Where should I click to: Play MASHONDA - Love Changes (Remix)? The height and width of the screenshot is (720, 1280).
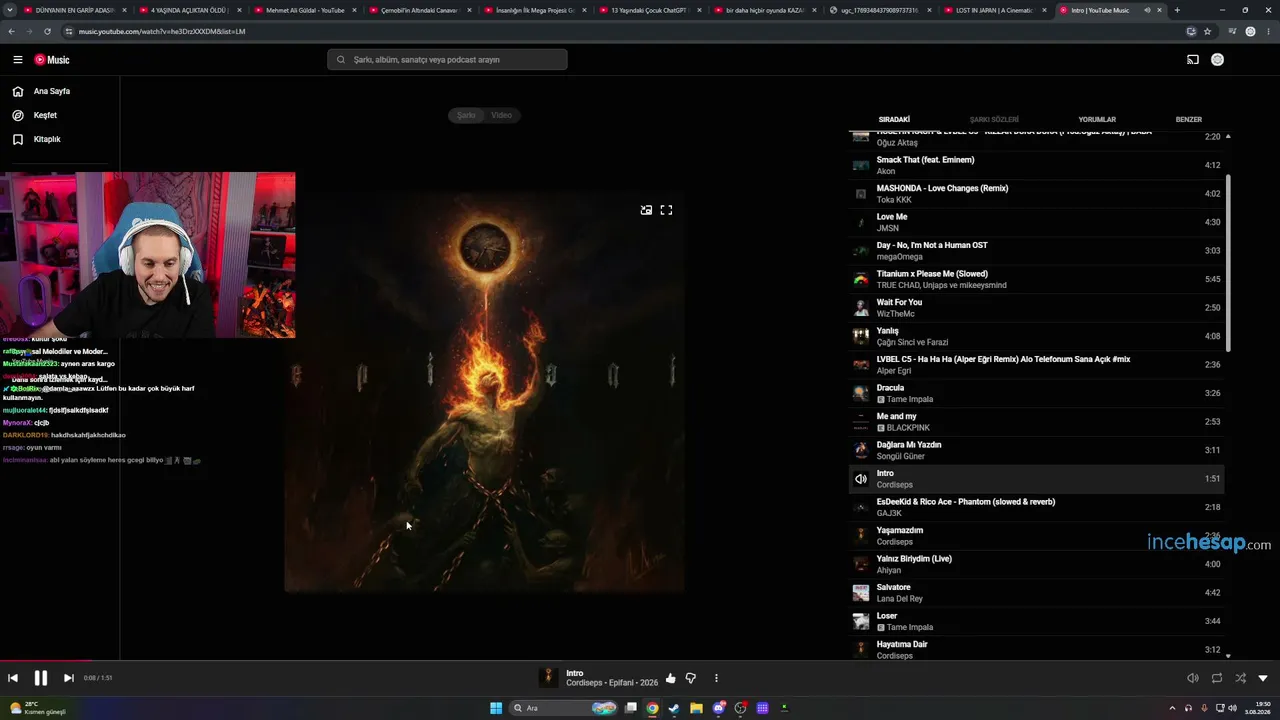point(1036,194)
